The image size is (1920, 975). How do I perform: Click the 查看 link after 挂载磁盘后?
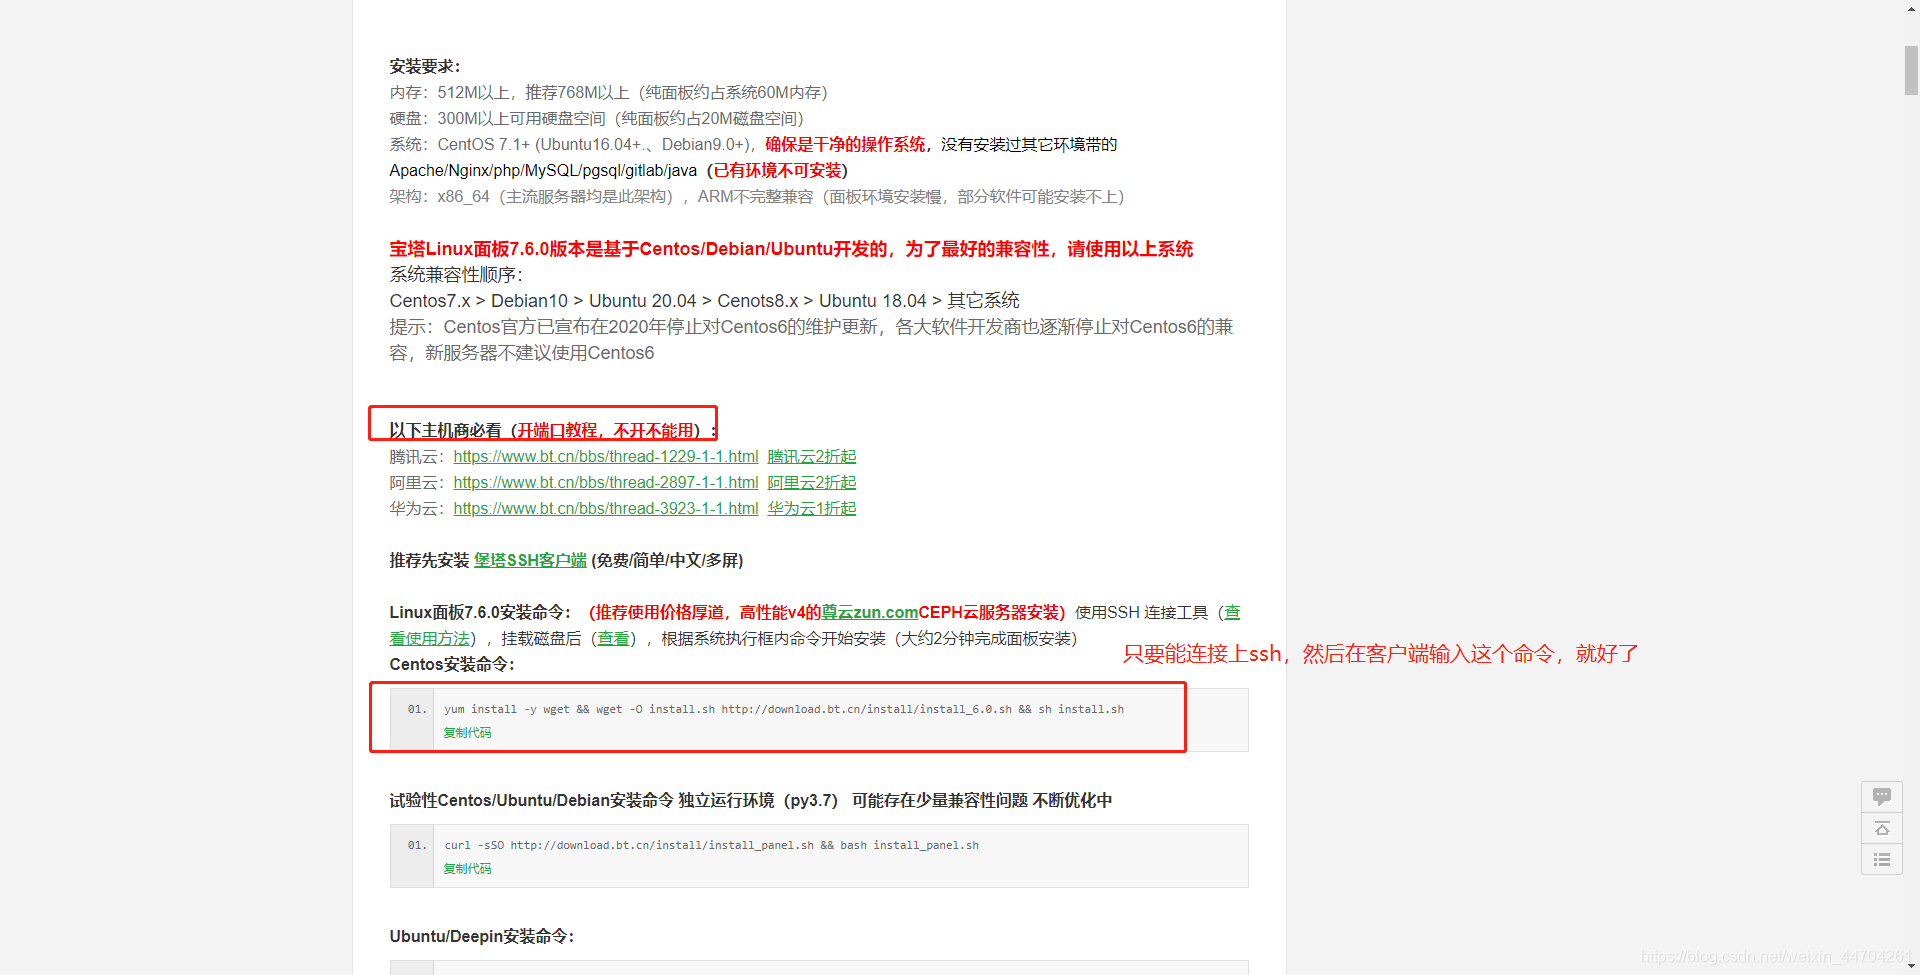click(613, 639)
